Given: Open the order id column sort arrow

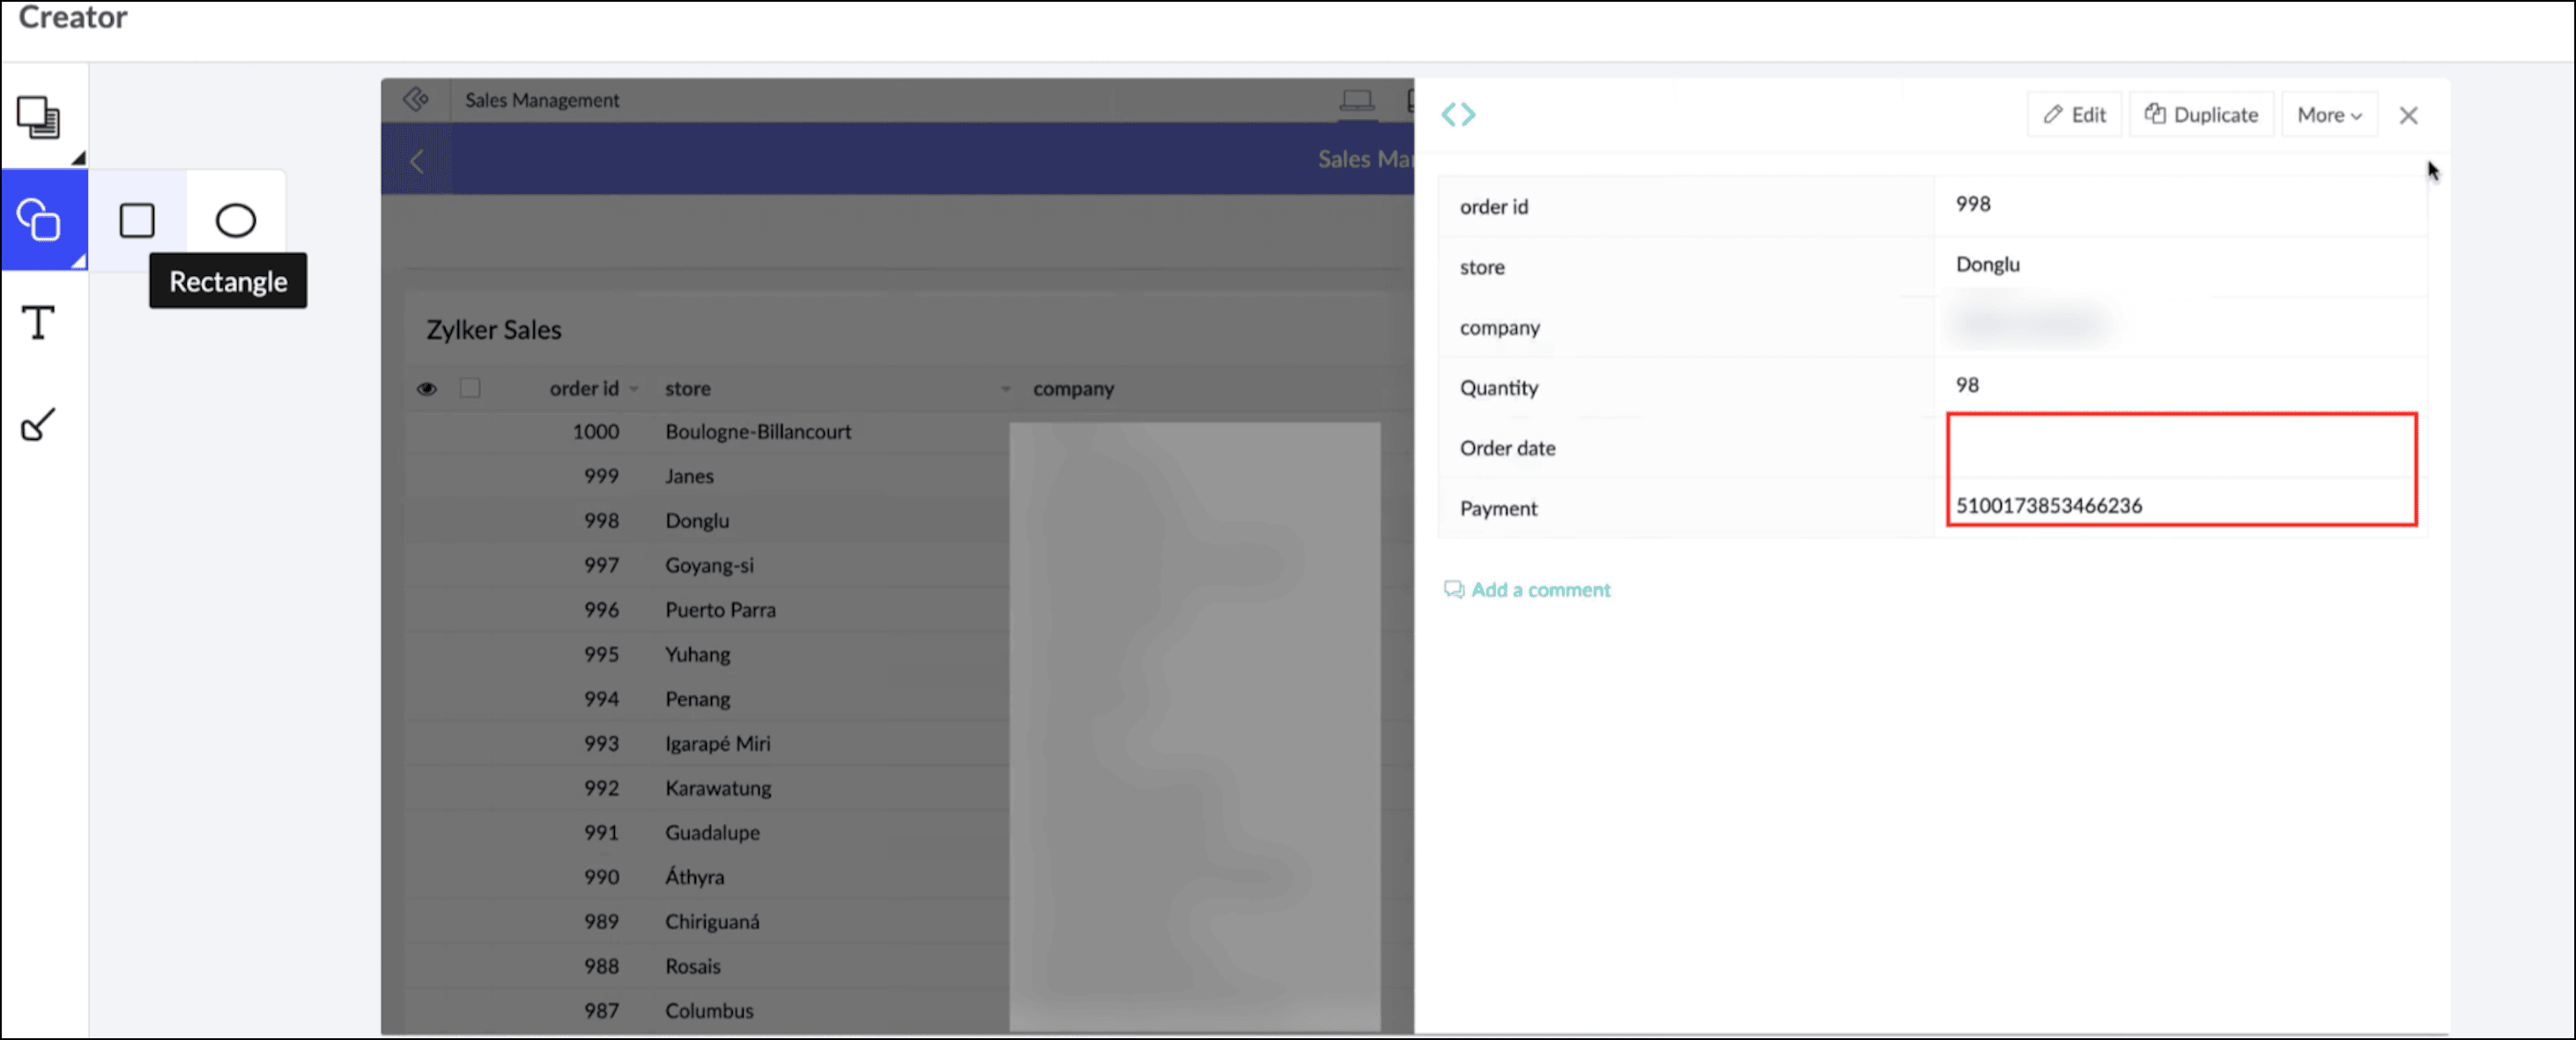Looking at the screenshot, I should [634, 389].
